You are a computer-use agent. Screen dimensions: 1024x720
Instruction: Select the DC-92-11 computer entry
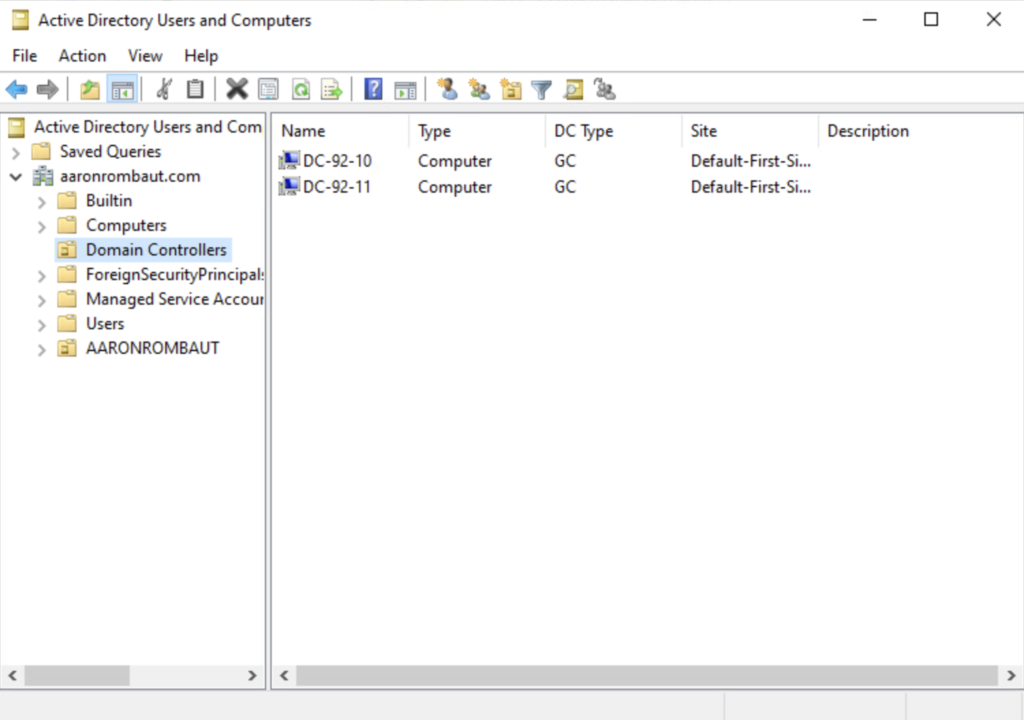click(x=337, y=187)
